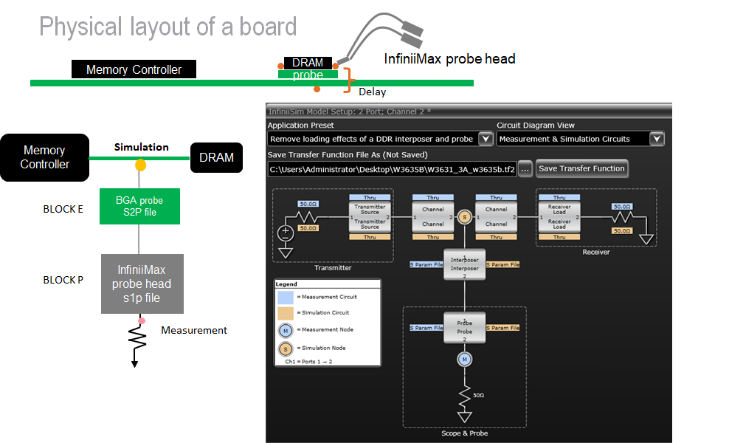729x443 pixels.
Task: Click the 50Ω scope termination resistor
Action: 464,396
